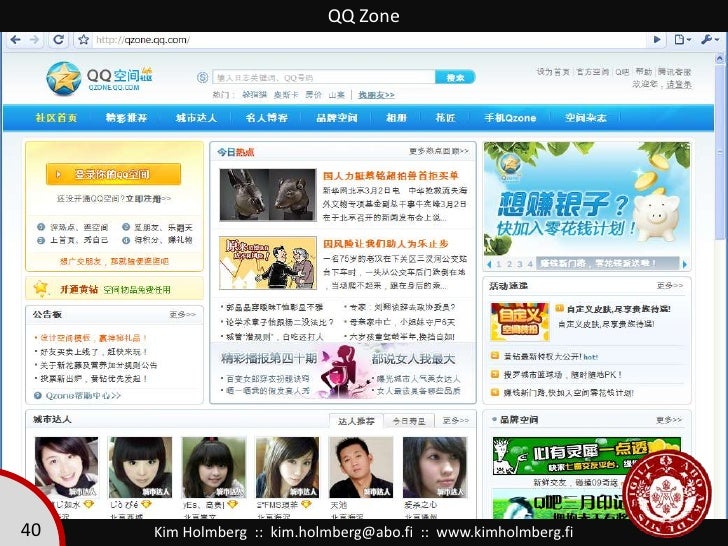Click the green 心有灵犀一点透 brand banner
The width and height of the screenshot is (728, 546).
pos(586,456)
